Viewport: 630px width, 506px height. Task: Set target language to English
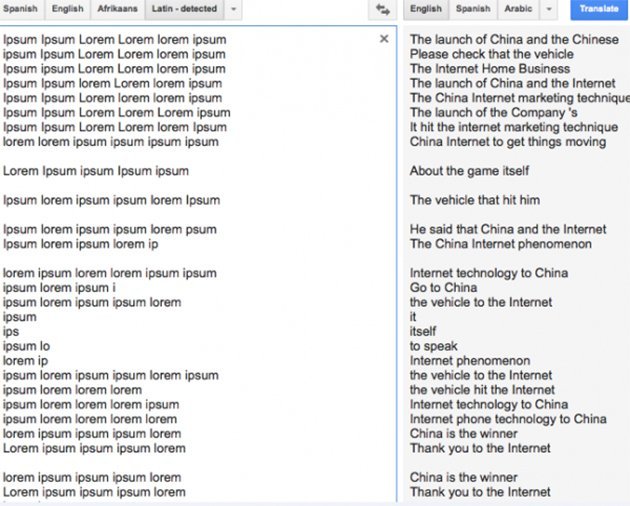[x=426, y=9]
